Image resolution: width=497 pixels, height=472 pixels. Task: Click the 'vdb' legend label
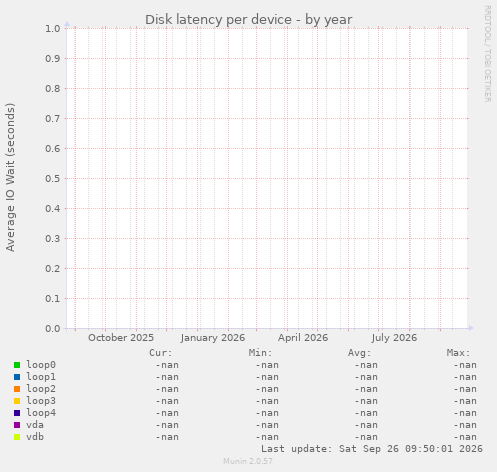tap(35, 437)
